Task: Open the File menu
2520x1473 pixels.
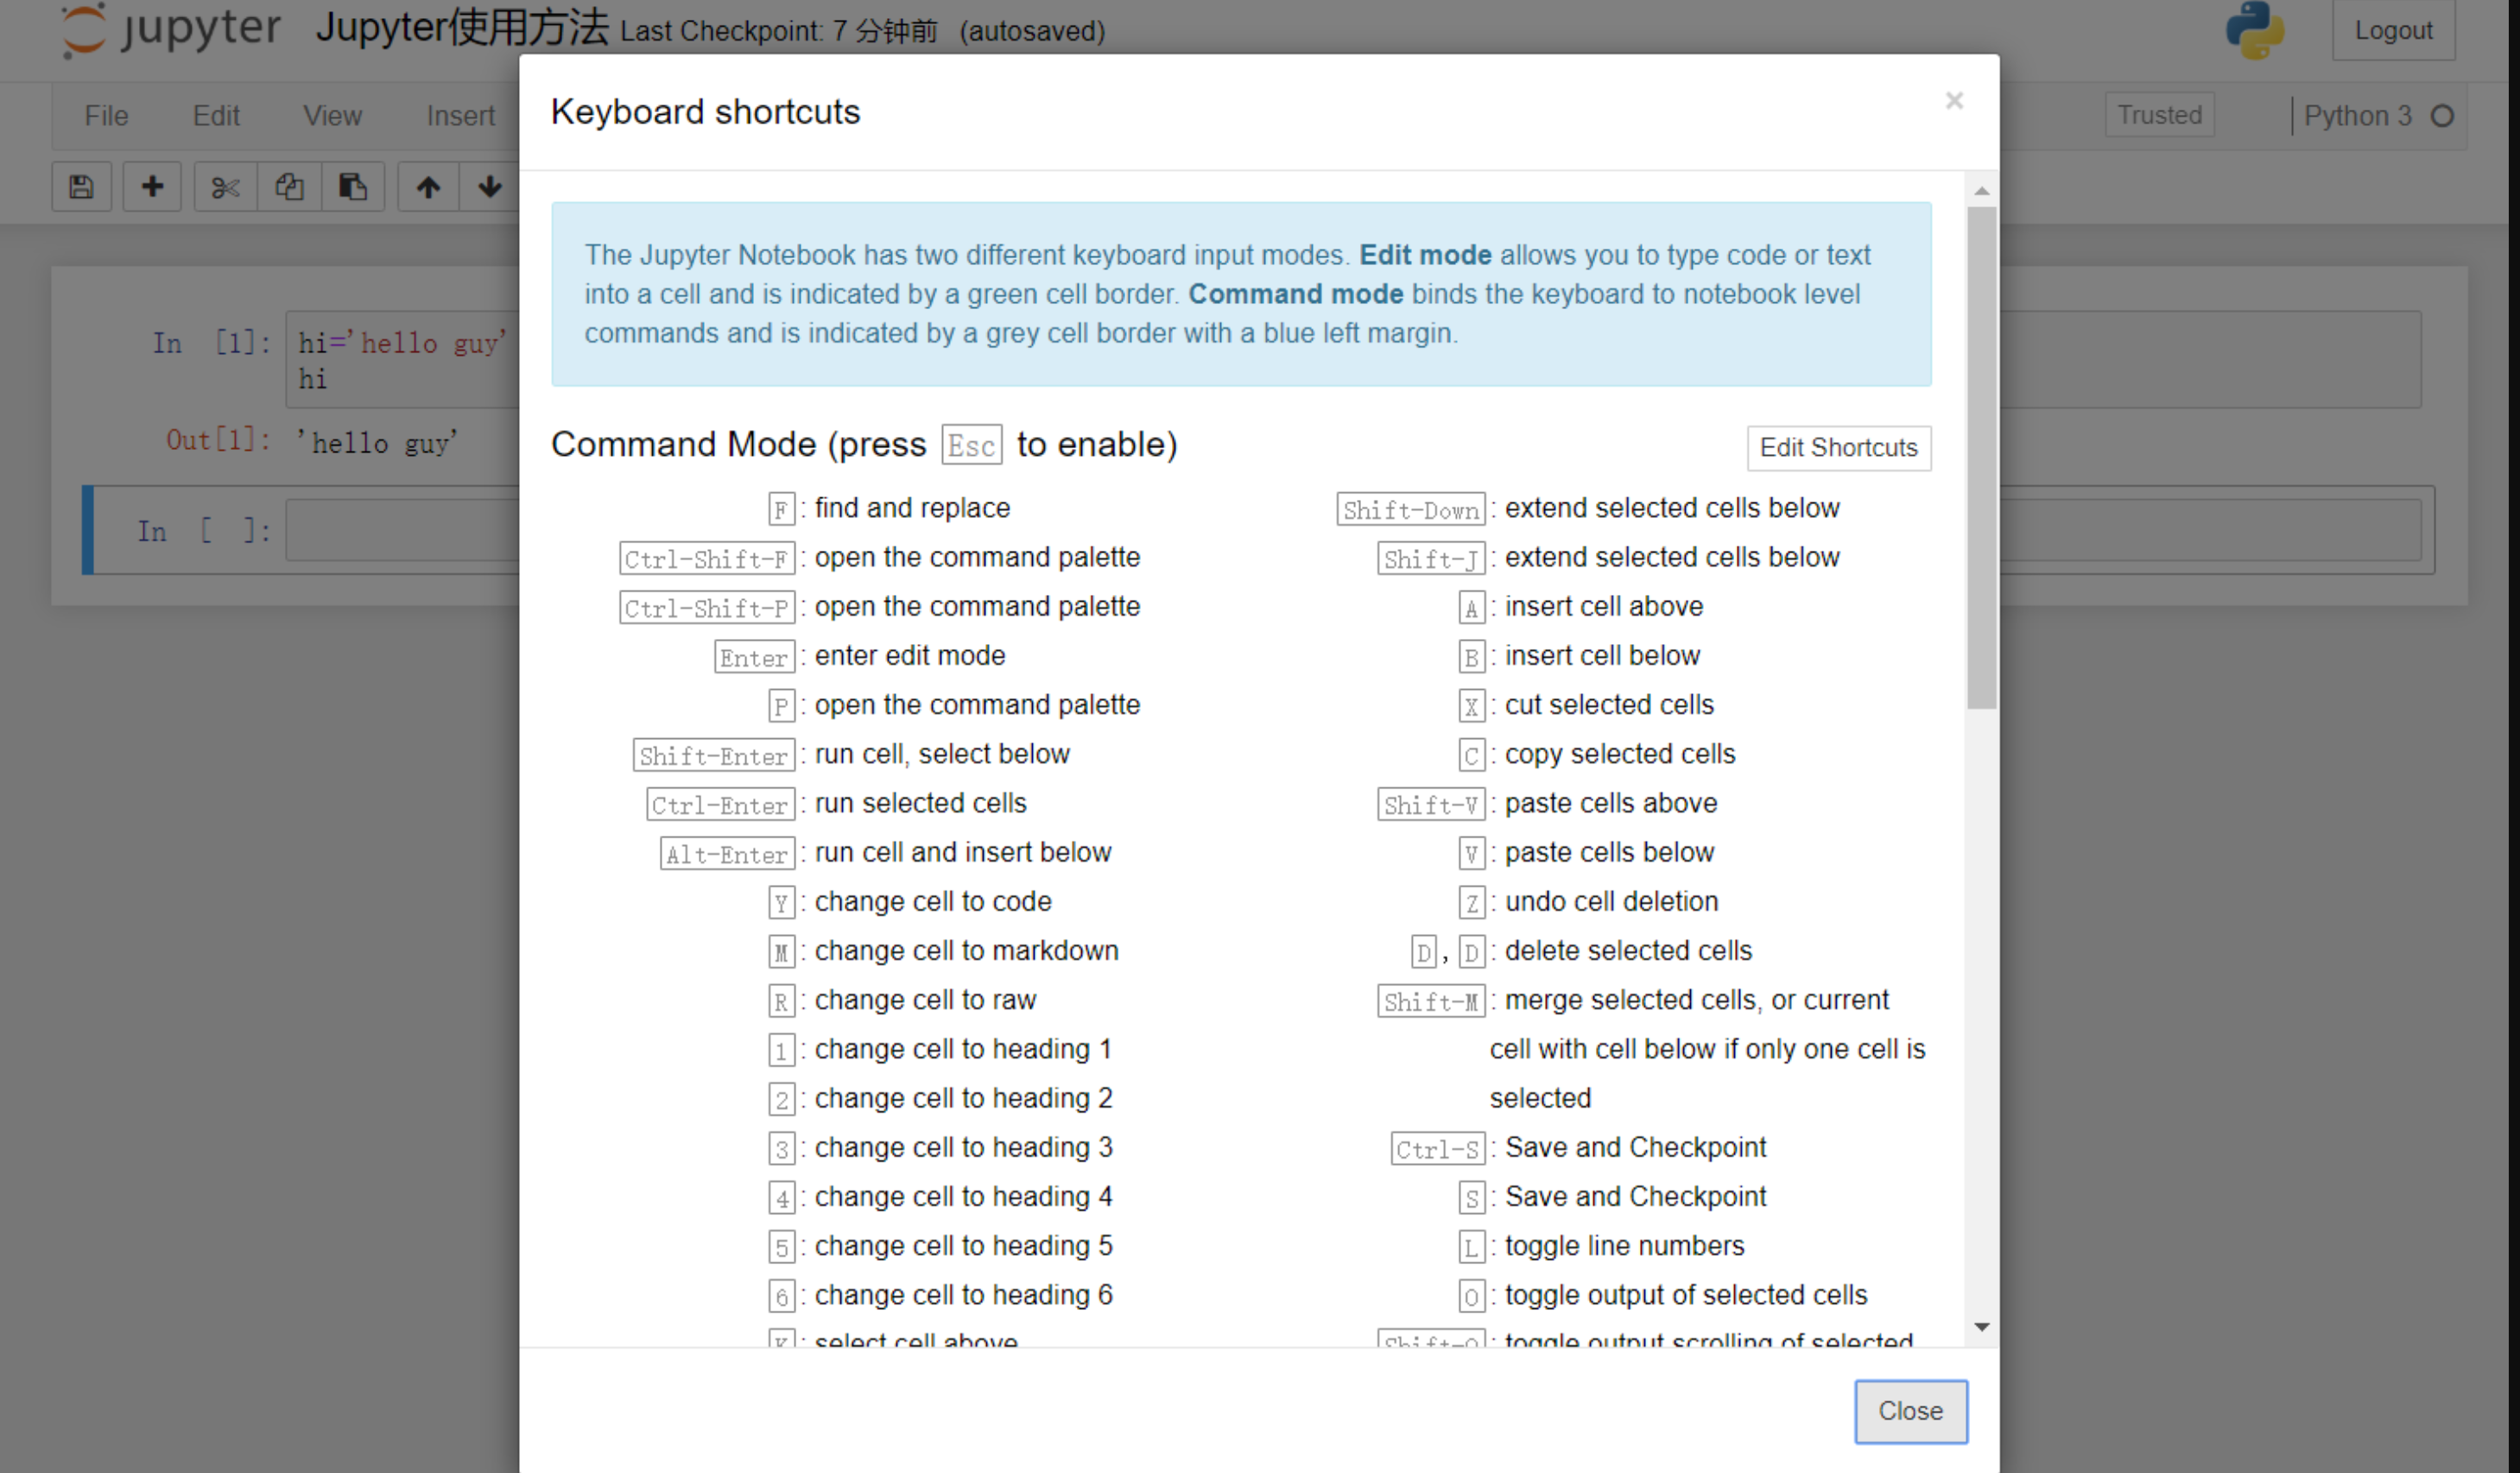Action: 106,116
